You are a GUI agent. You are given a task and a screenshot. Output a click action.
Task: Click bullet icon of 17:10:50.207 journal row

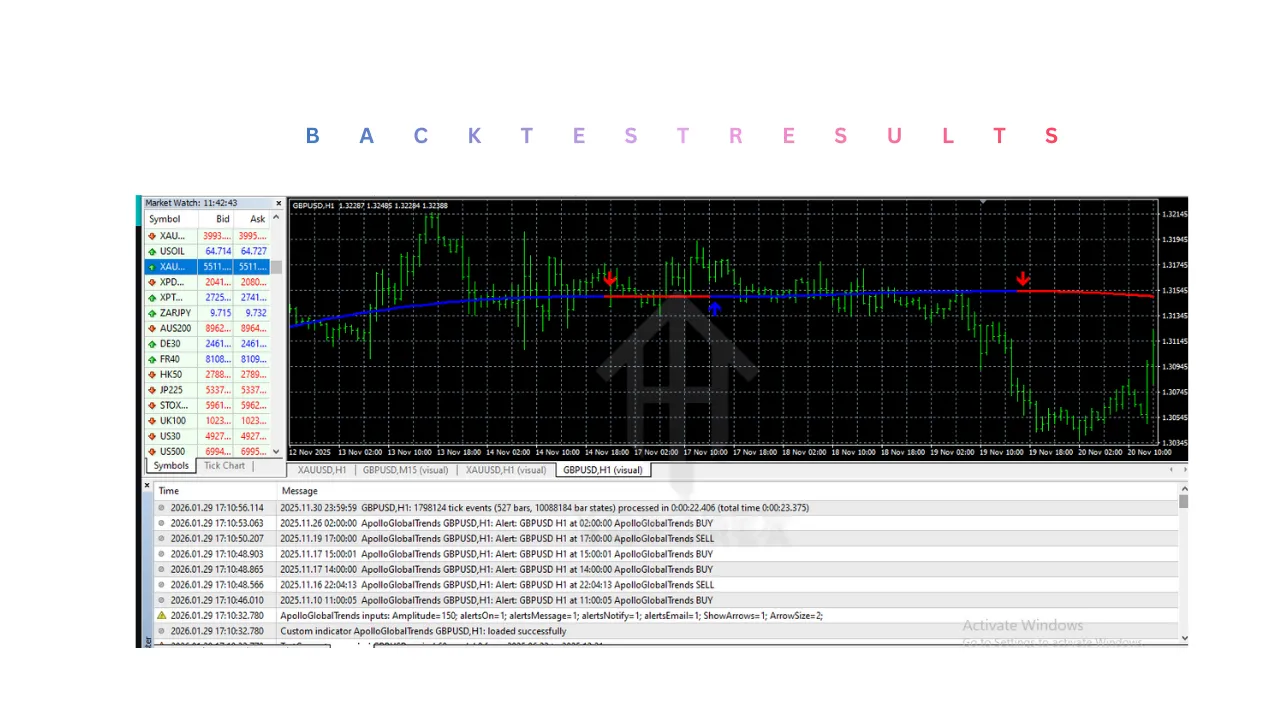pos(162,538)
